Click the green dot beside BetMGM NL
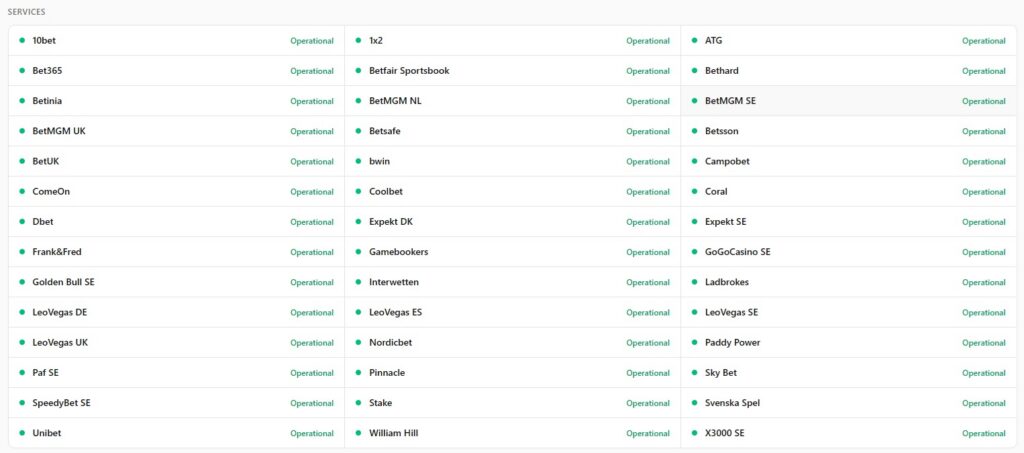 tap(359, 101)
